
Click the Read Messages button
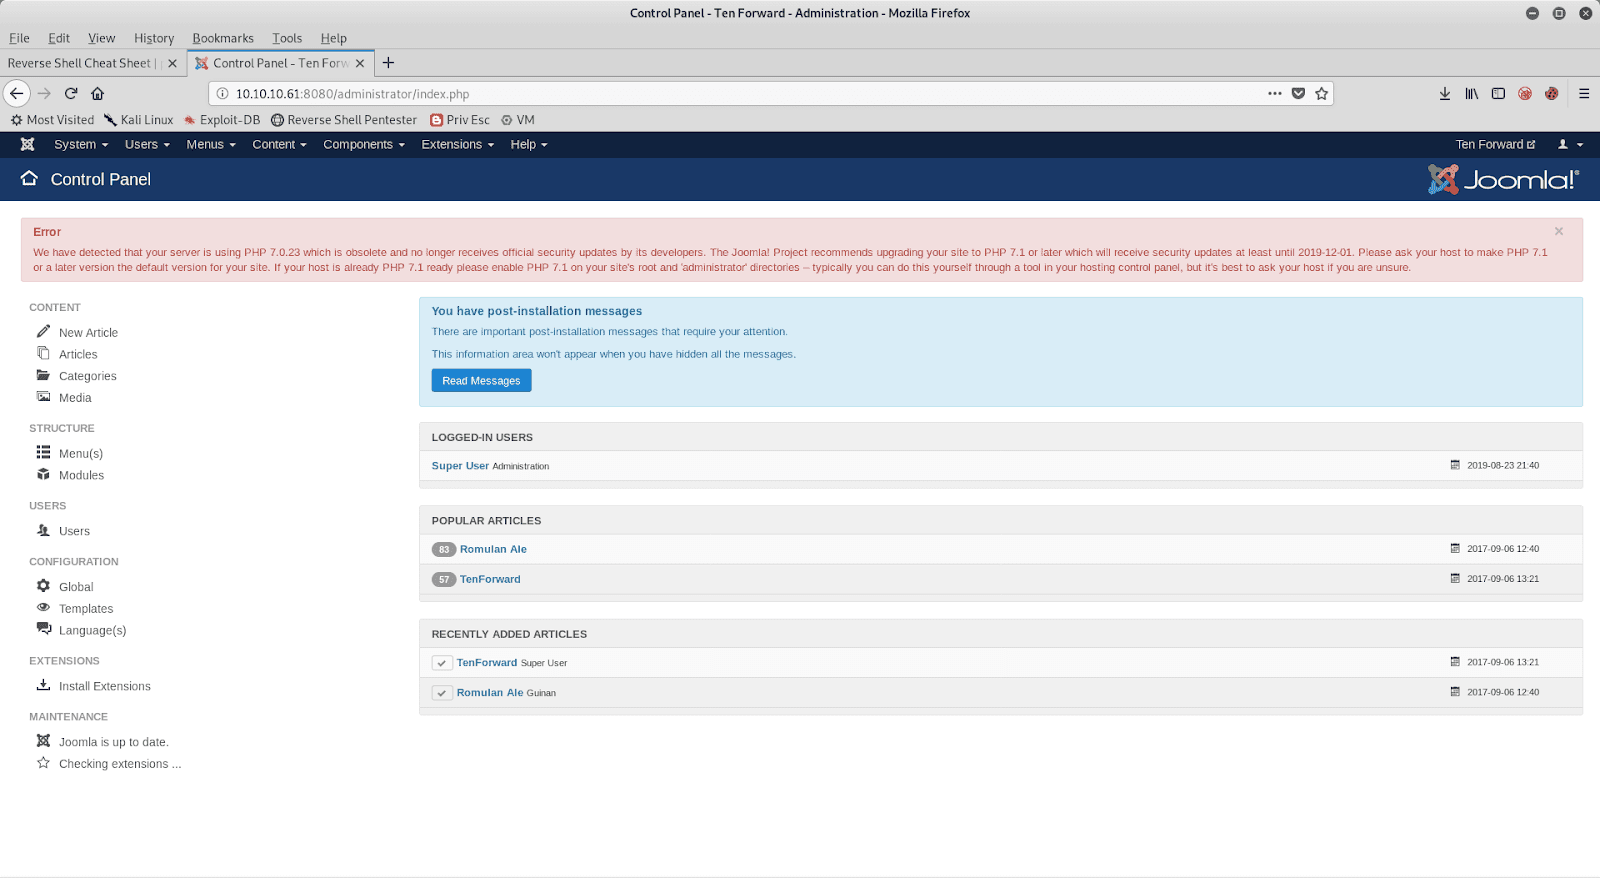(481, 380)
